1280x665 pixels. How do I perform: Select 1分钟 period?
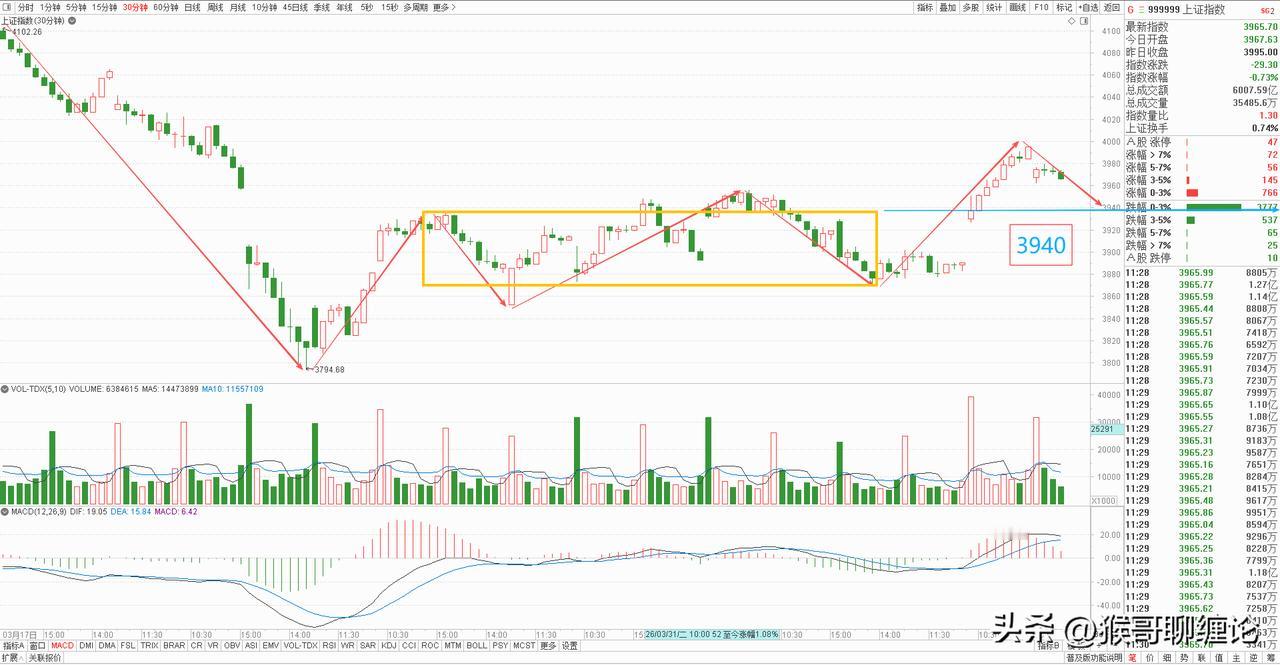(50, 7)
